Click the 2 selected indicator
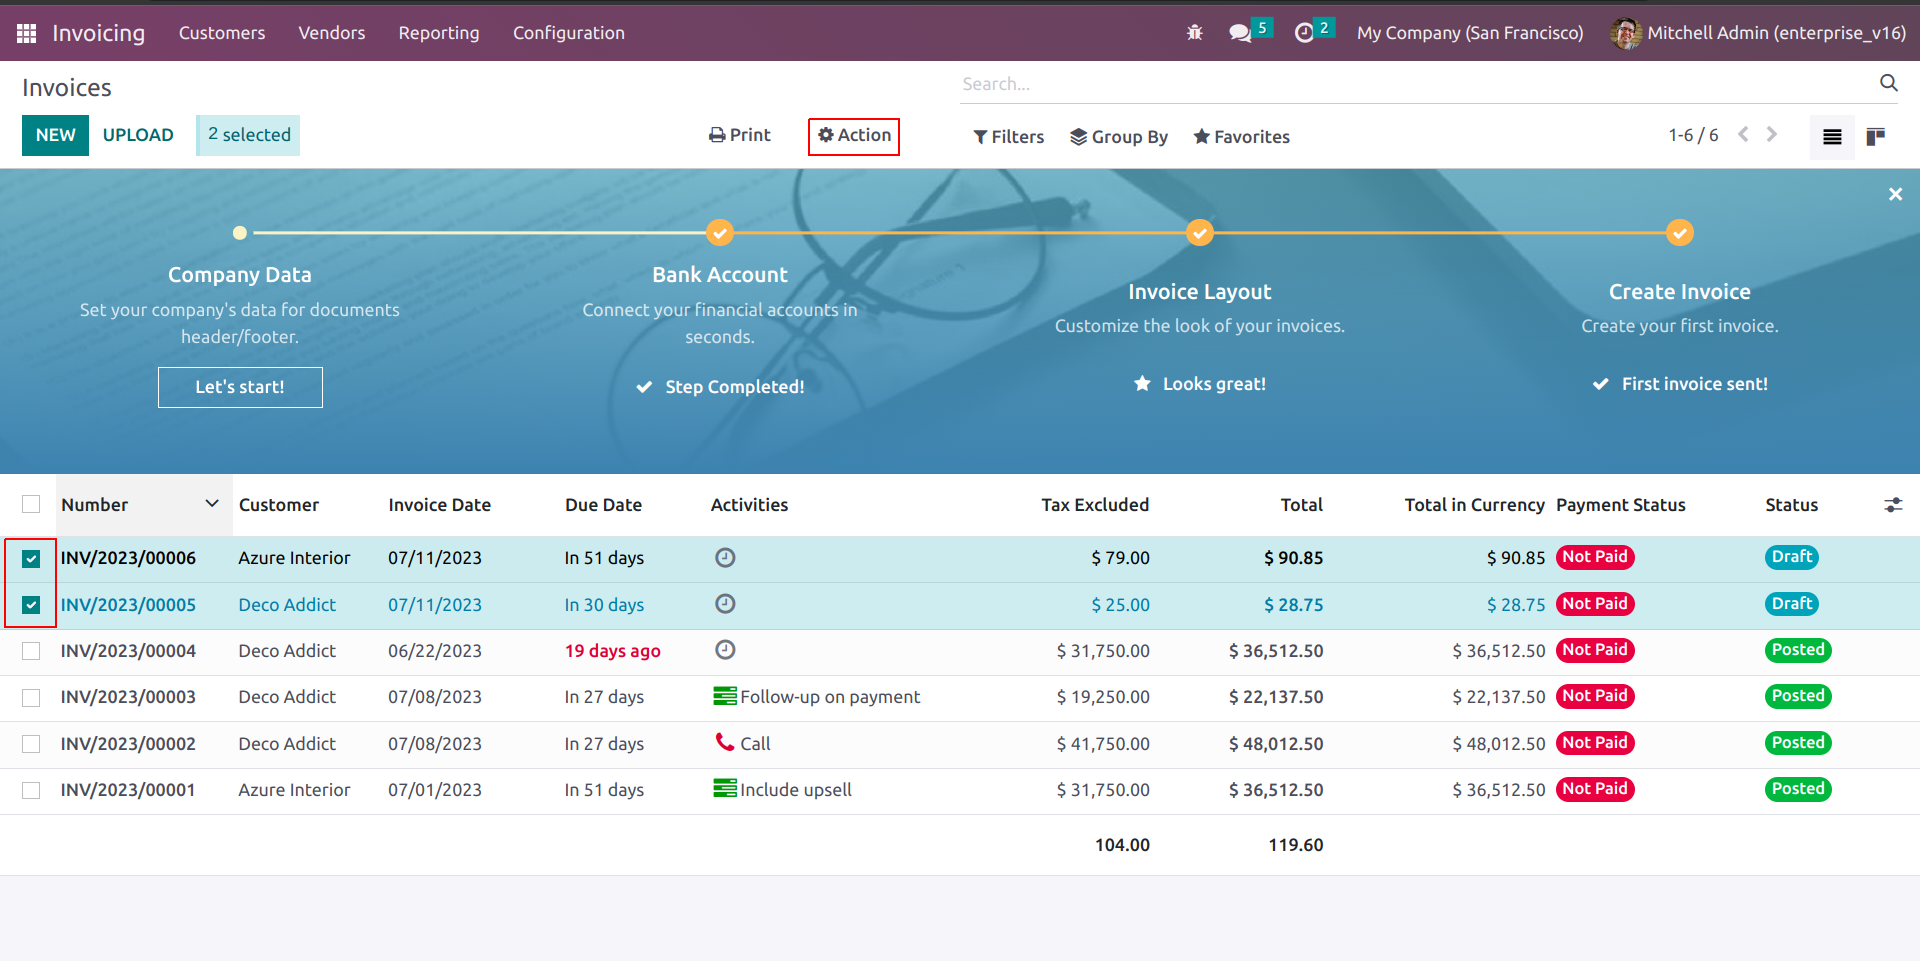Screen dimensions: 1920x961 [249, 135]
